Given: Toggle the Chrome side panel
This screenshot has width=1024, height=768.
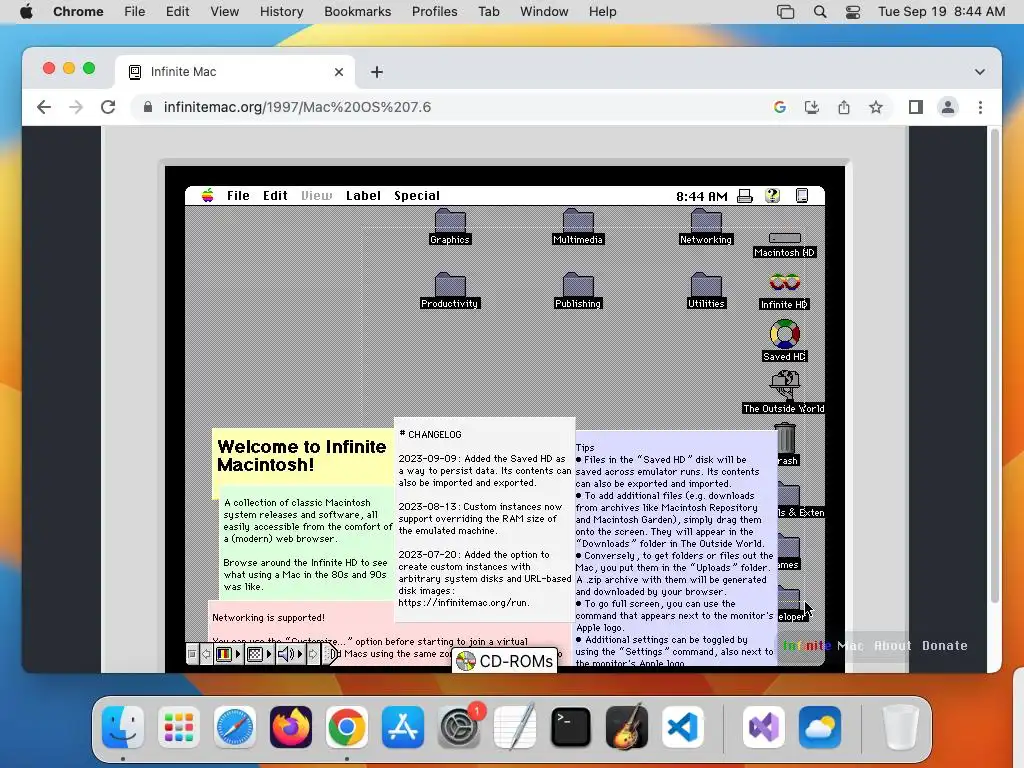Looking at the screenshot, I should click(x=916, y=107).
